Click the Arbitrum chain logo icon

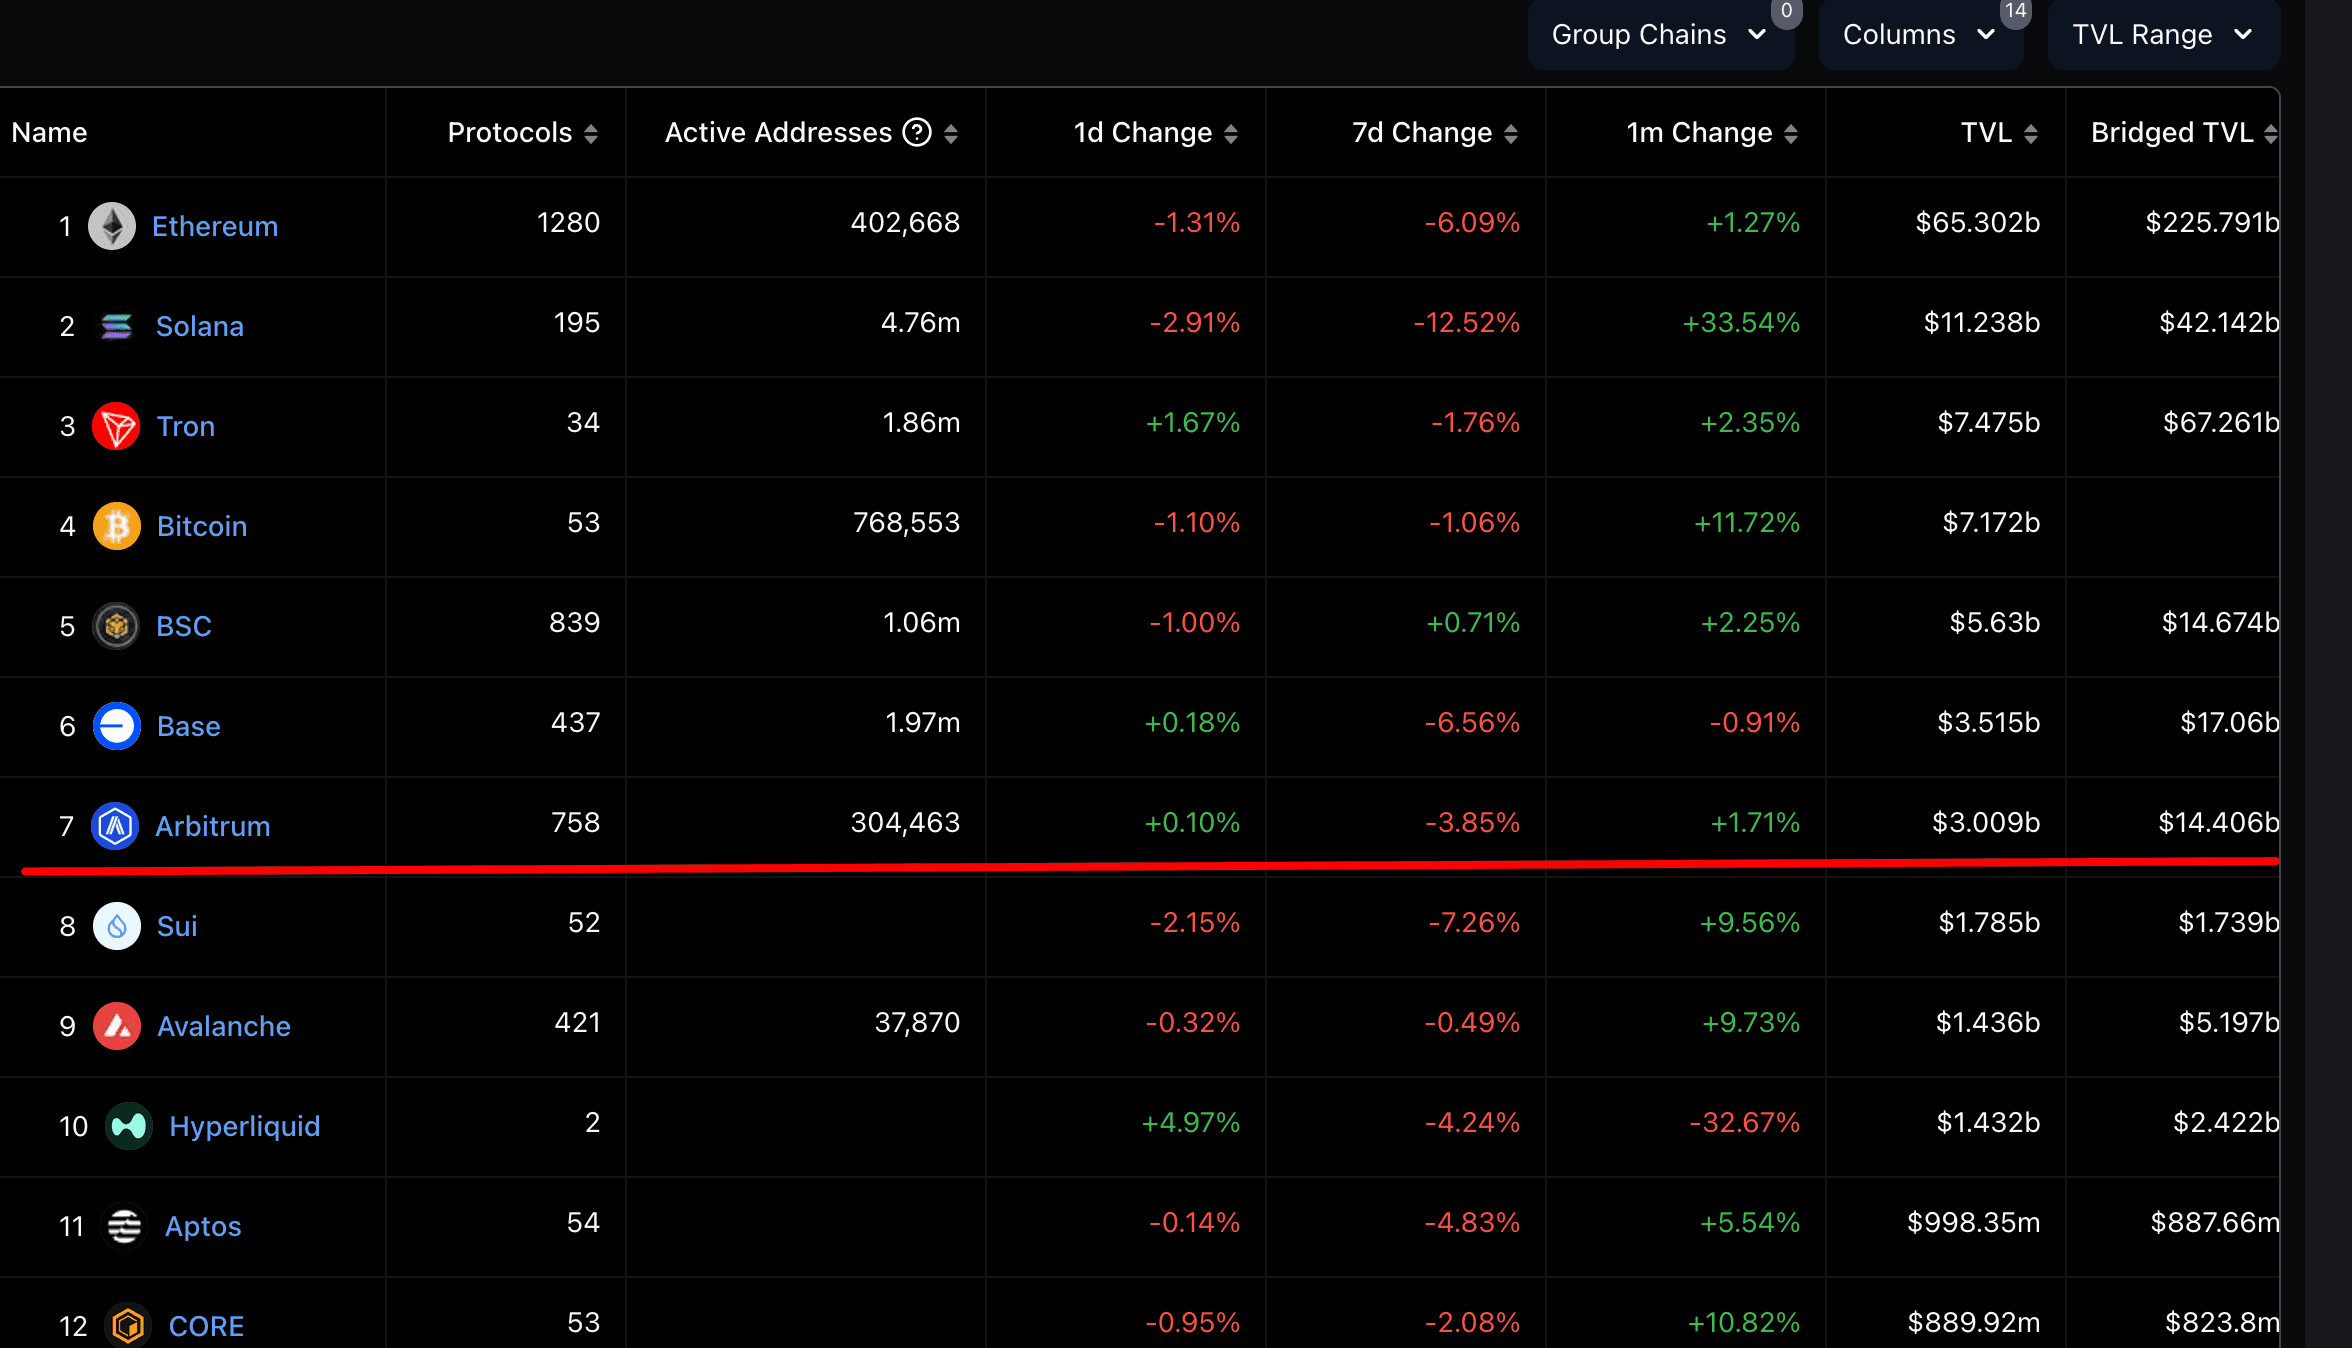pyautogui.click(x=115, y=826)
